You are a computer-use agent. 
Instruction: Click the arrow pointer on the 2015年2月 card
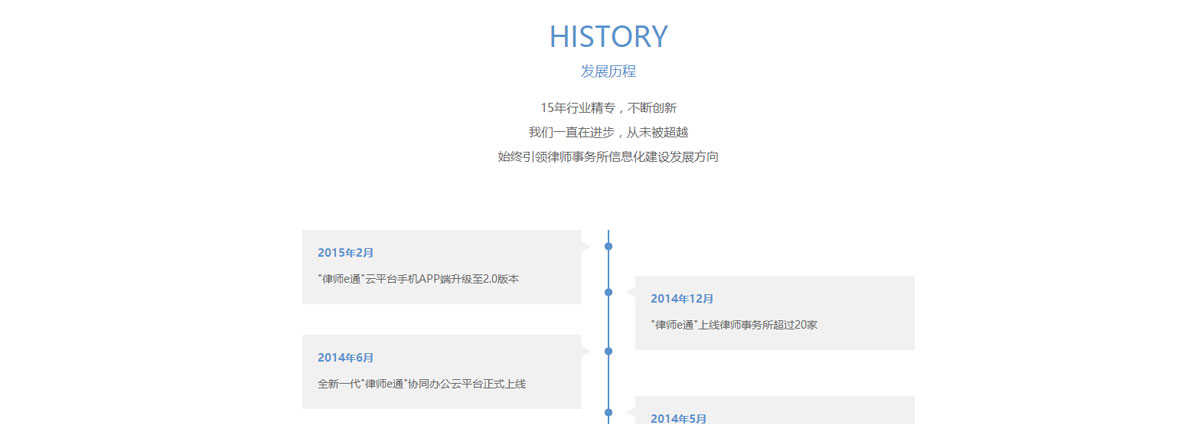coord(585,245)
